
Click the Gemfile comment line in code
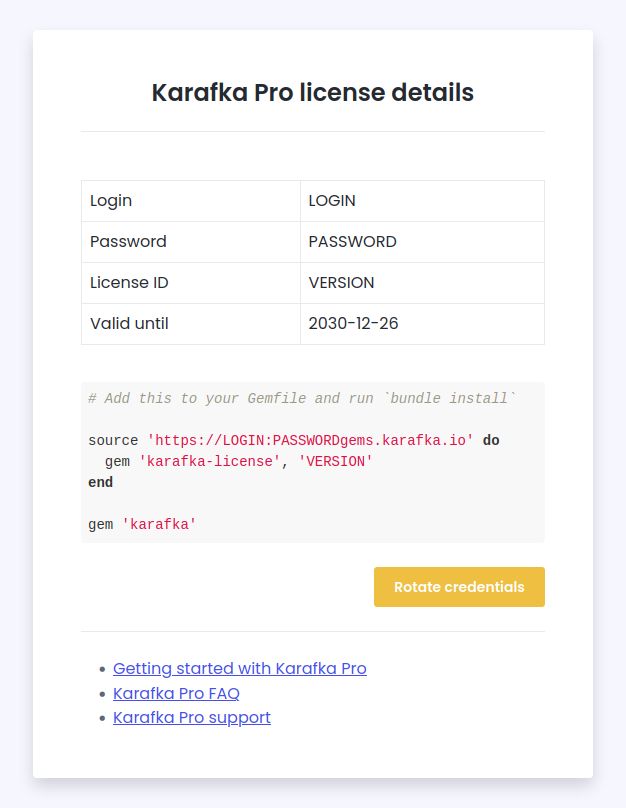click(302, 398)
